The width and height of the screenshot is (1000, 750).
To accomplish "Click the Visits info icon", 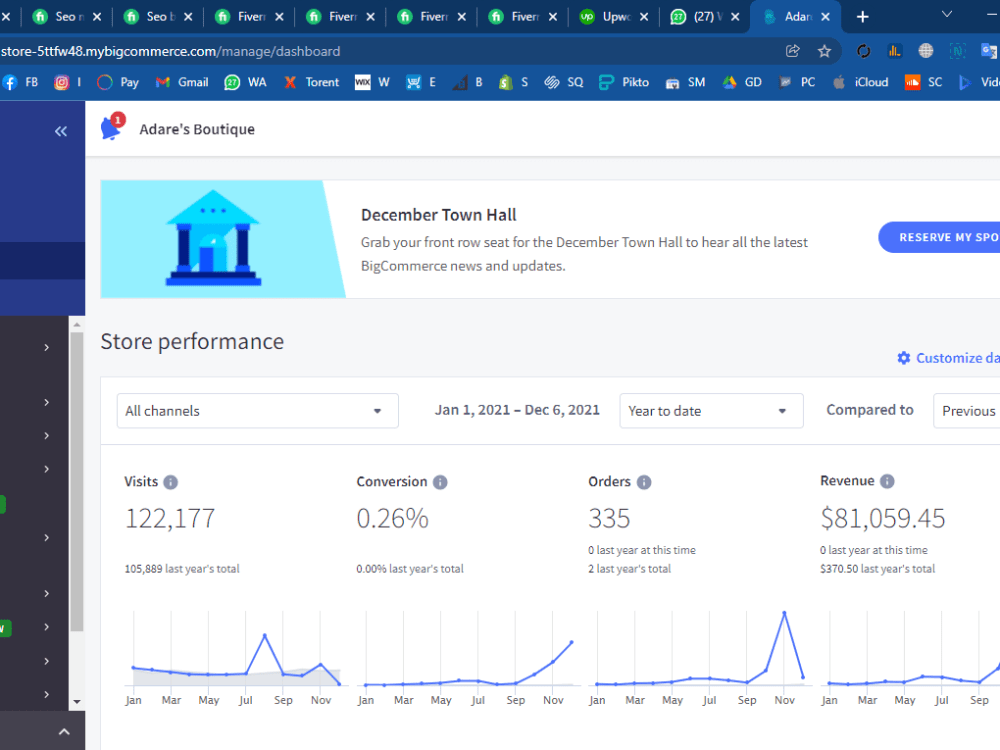I will pos(170,482).
